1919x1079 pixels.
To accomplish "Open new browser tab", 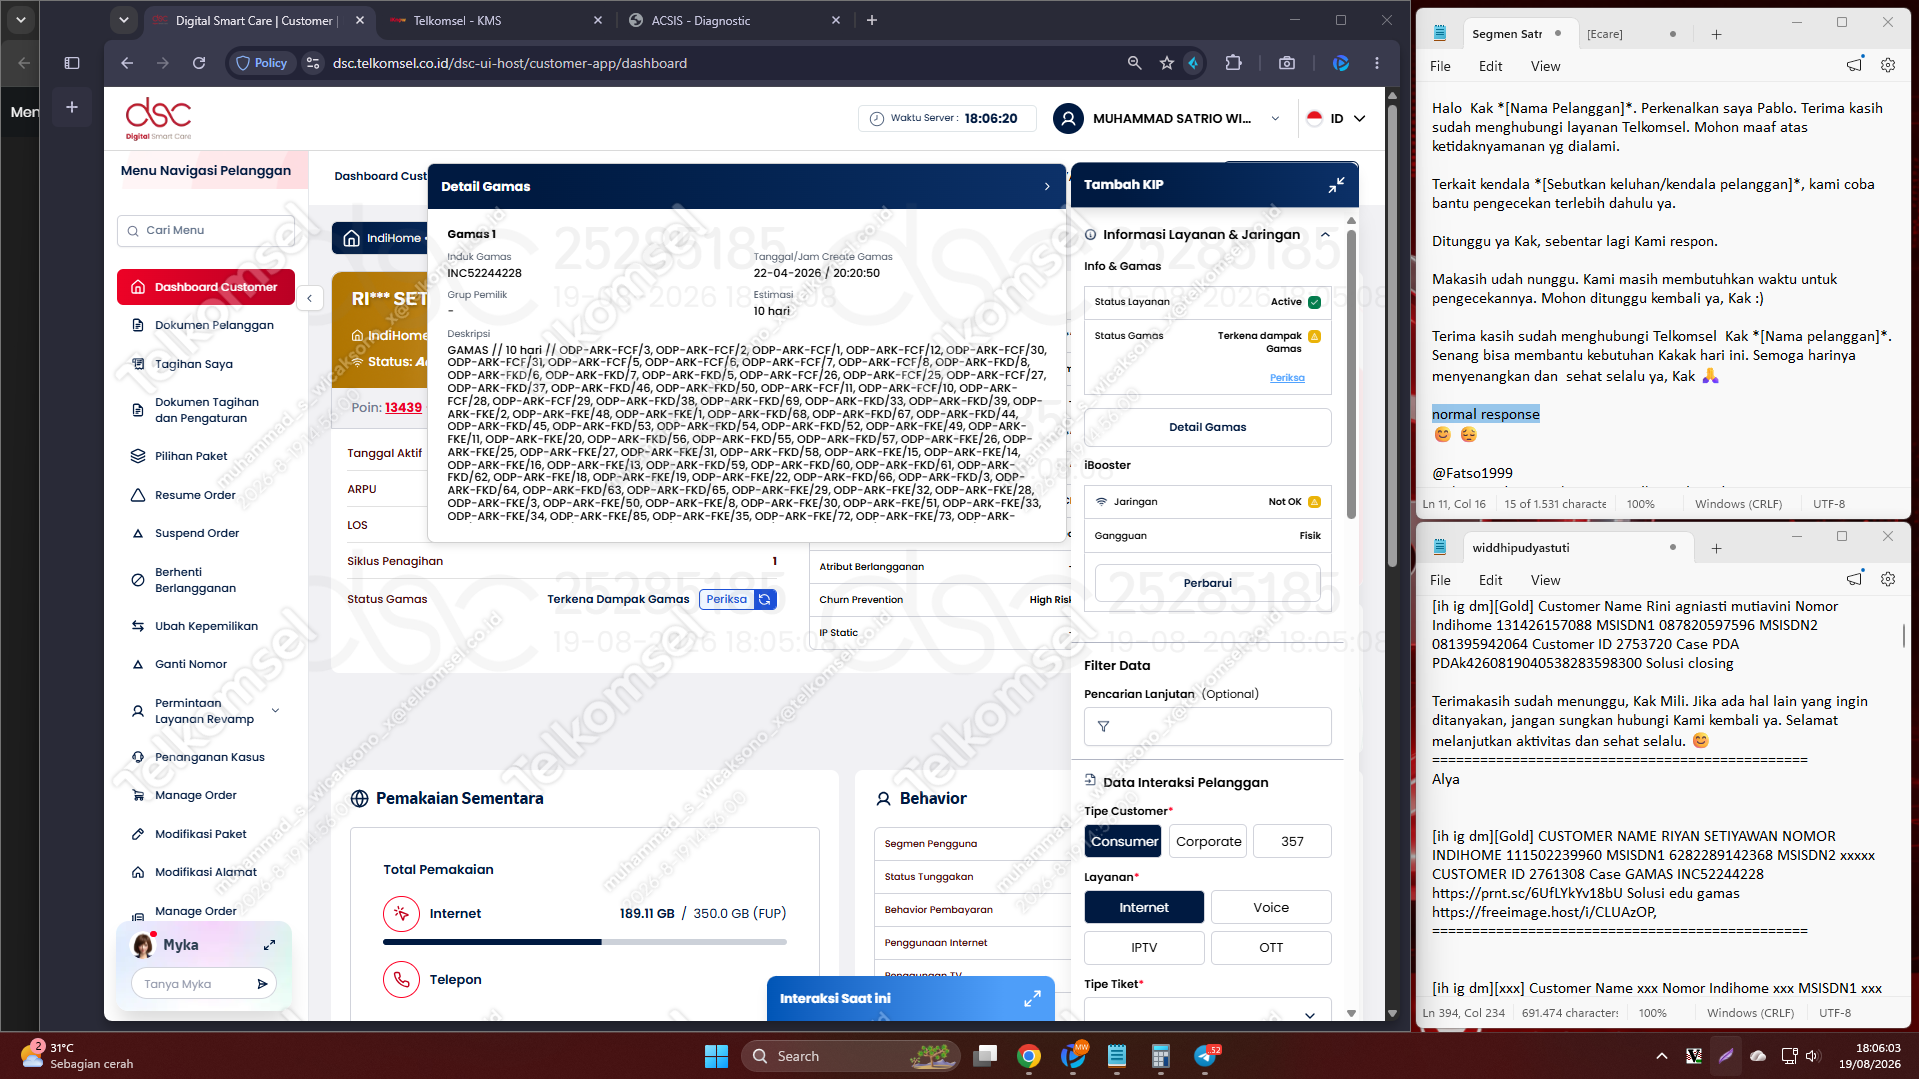I will coord(872,20).
